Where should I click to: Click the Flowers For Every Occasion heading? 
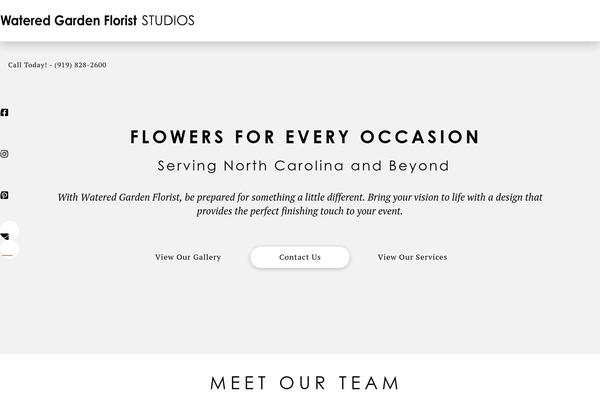[x=305, y=137]
